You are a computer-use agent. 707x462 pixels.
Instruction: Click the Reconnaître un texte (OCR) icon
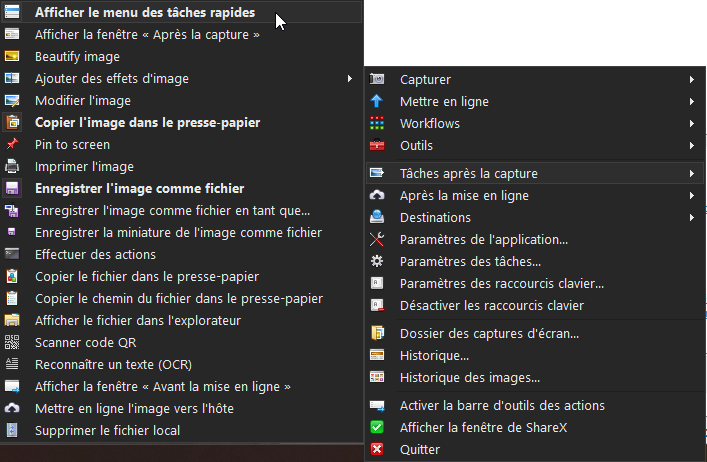pyautogui.click(x=12, y=364)
